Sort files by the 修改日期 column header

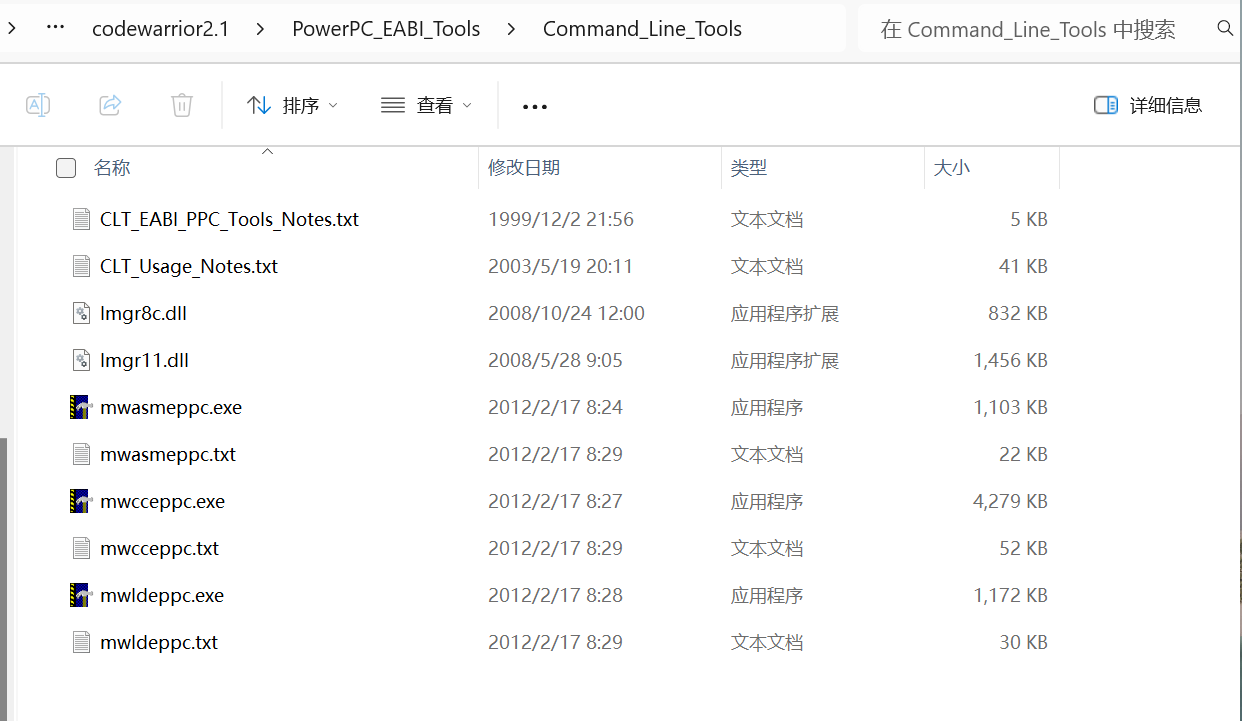point(524,167)
